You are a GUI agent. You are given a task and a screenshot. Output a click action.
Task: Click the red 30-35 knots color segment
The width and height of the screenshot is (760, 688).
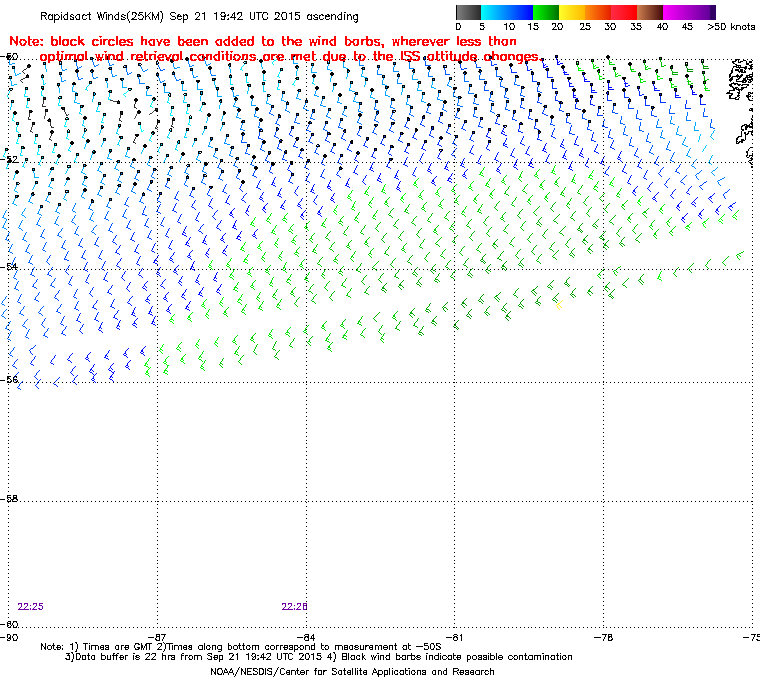click(624, 12)
